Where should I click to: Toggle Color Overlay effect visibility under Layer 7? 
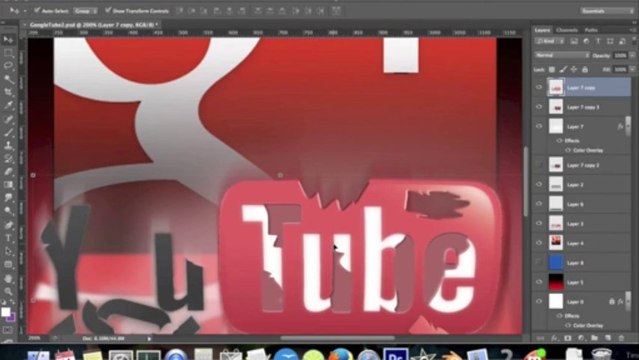tap(568, 150)
